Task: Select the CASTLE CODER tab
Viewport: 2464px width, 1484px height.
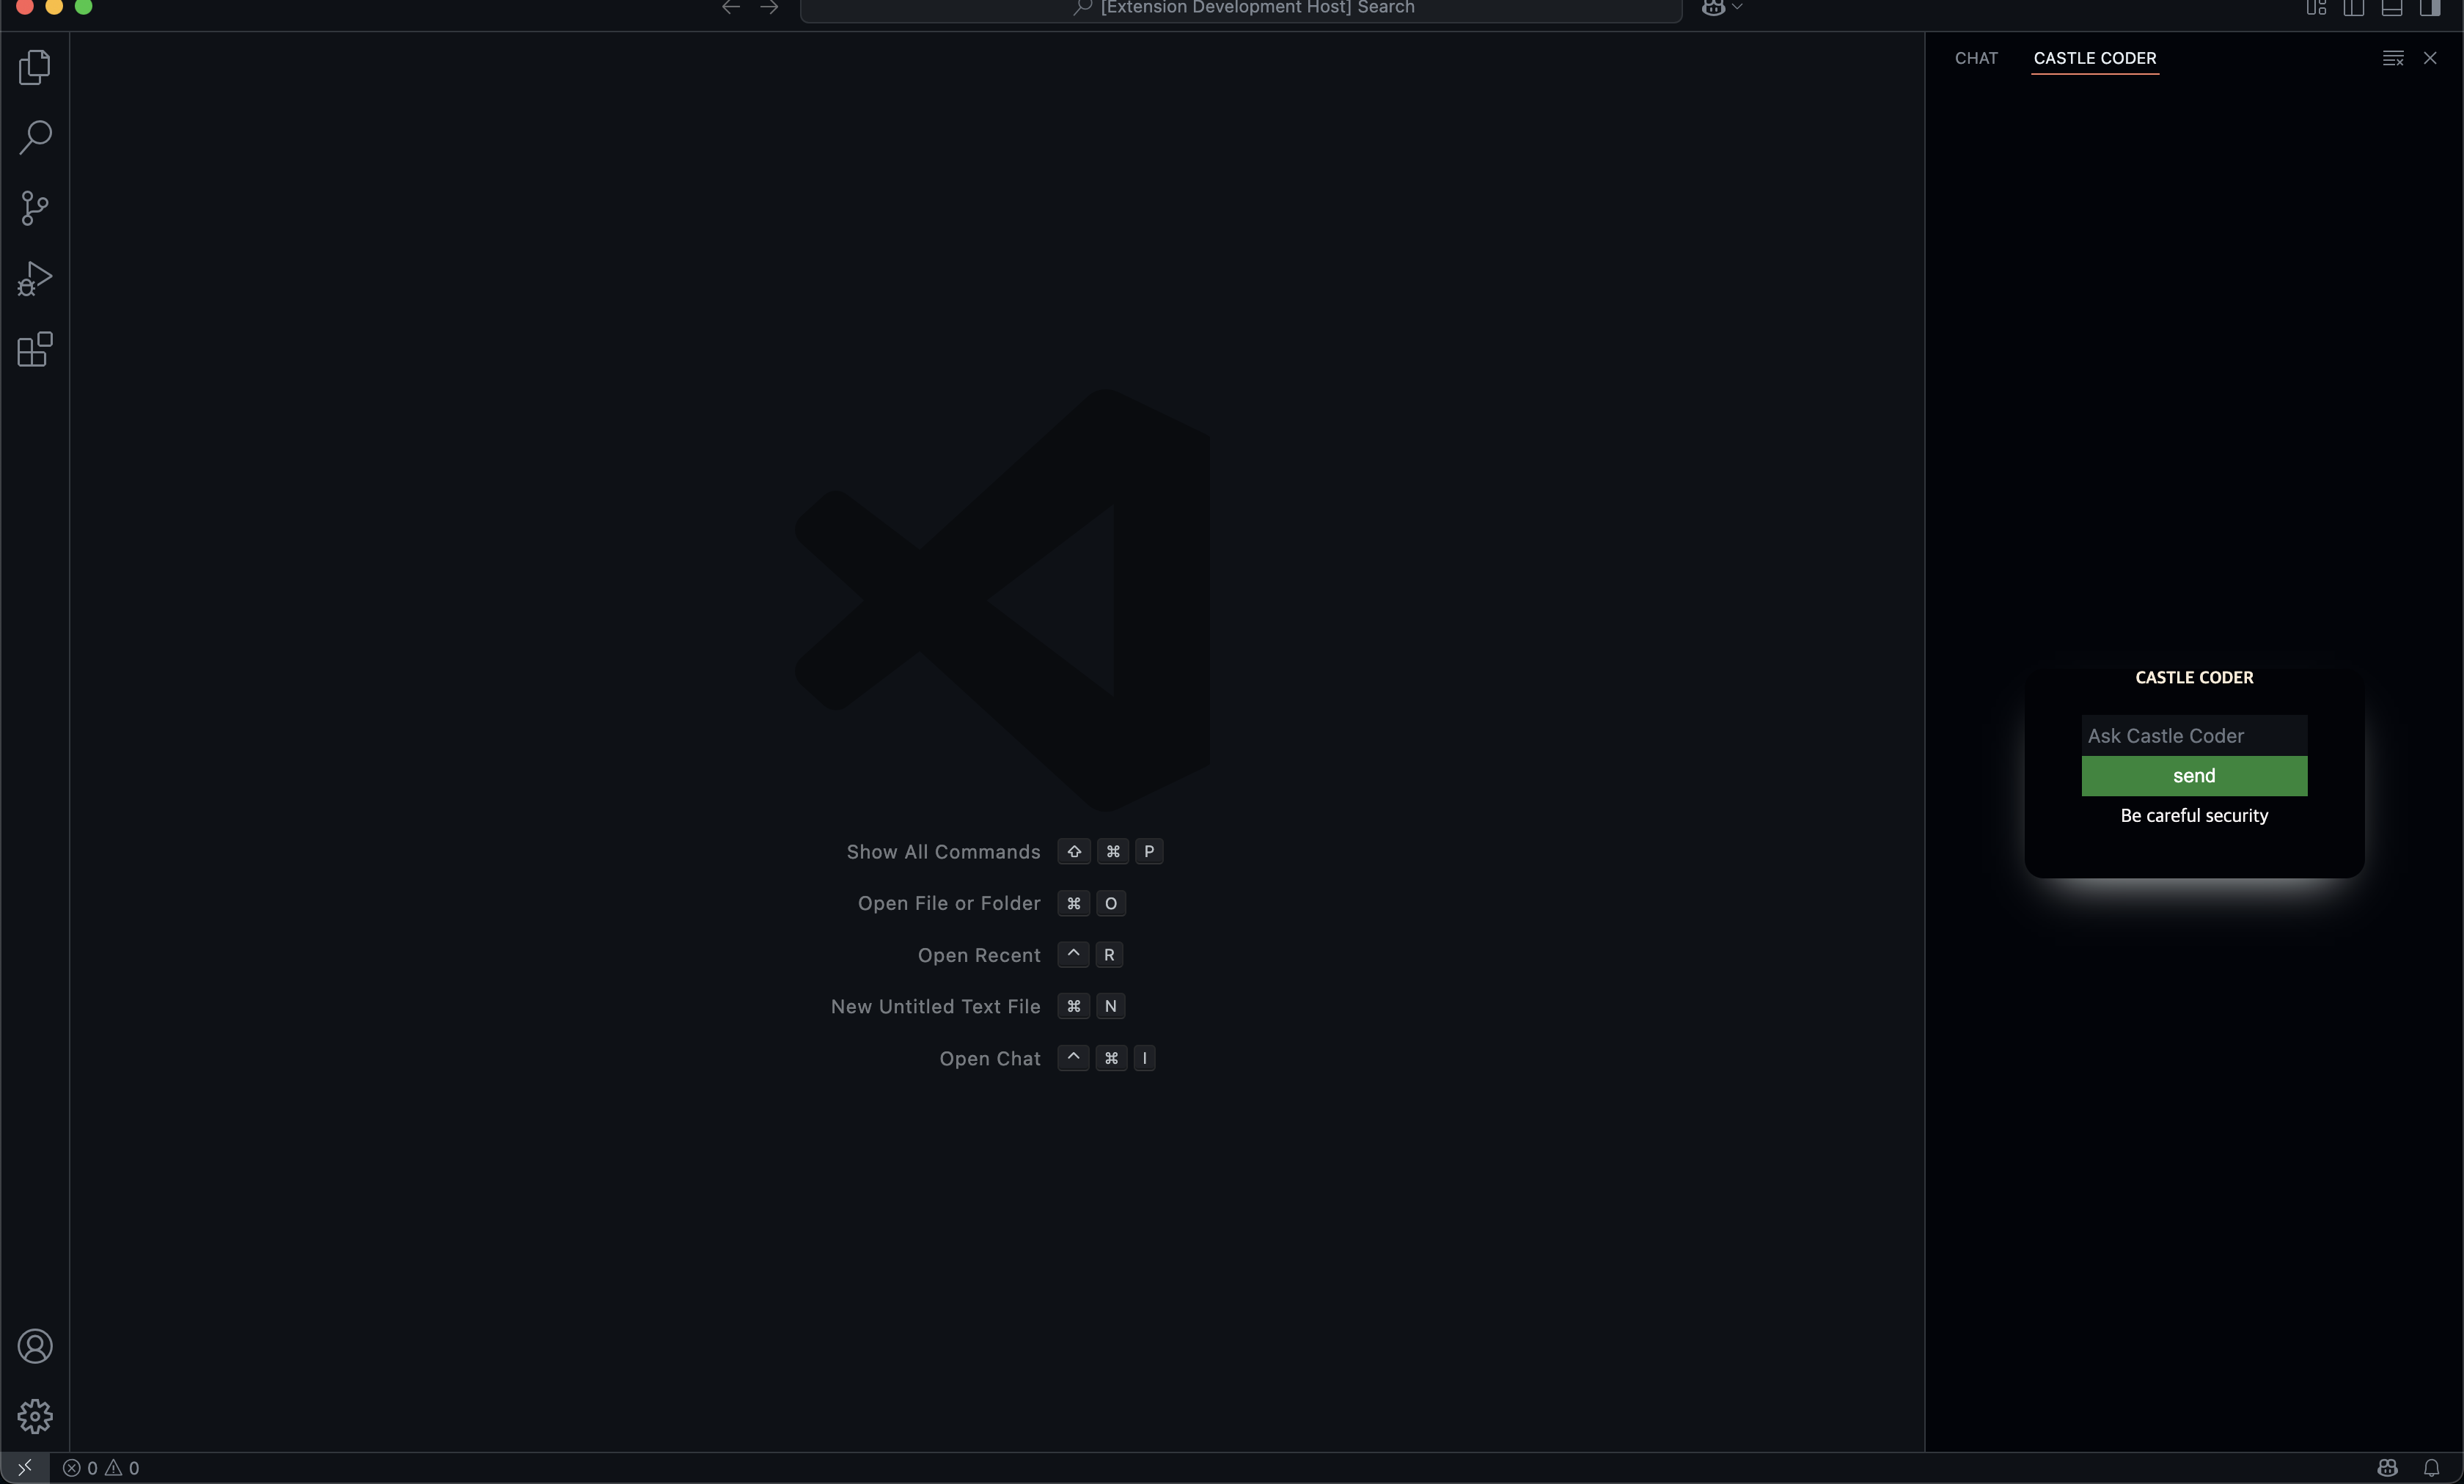Action: (2094, 58)
